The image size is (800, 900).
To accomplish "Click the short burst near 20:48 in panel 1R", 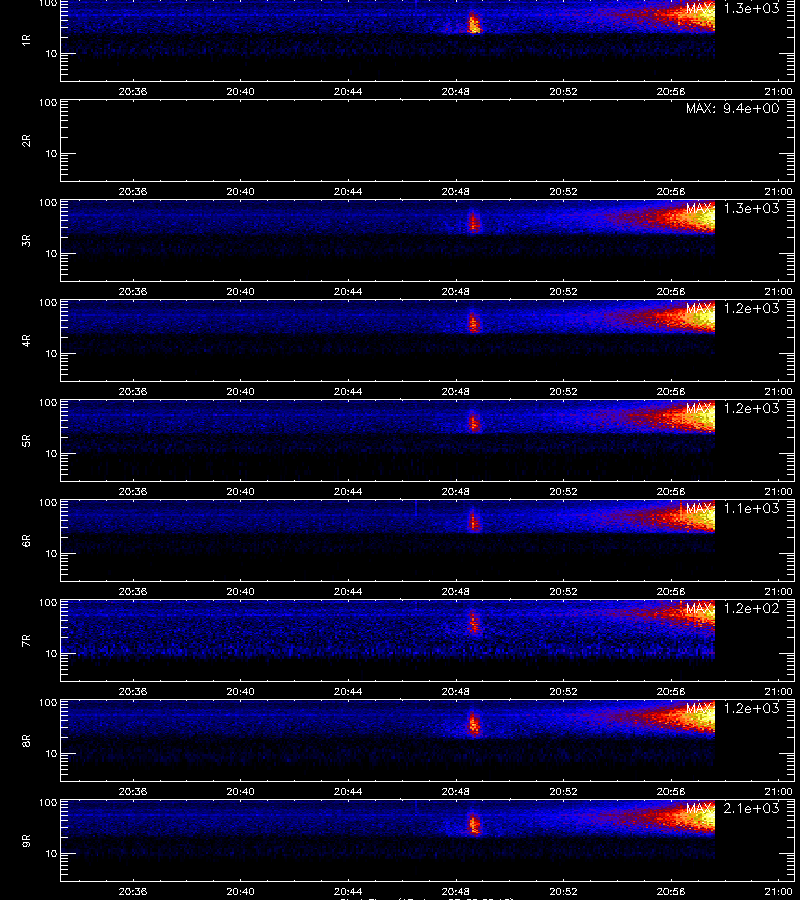I will [x=474, y=24].
